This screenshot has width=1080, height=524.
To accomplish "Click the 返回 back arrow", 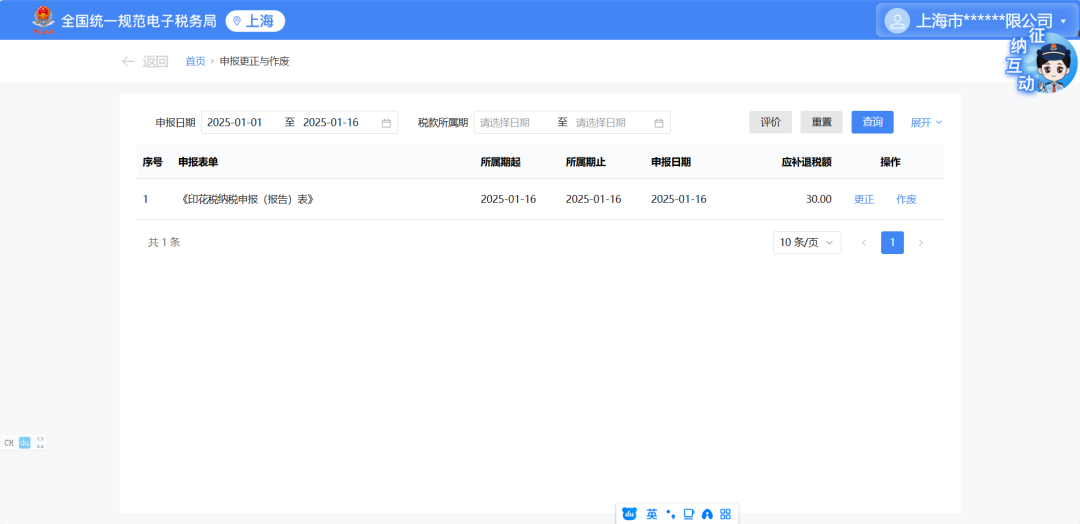I will coord(128,61).
